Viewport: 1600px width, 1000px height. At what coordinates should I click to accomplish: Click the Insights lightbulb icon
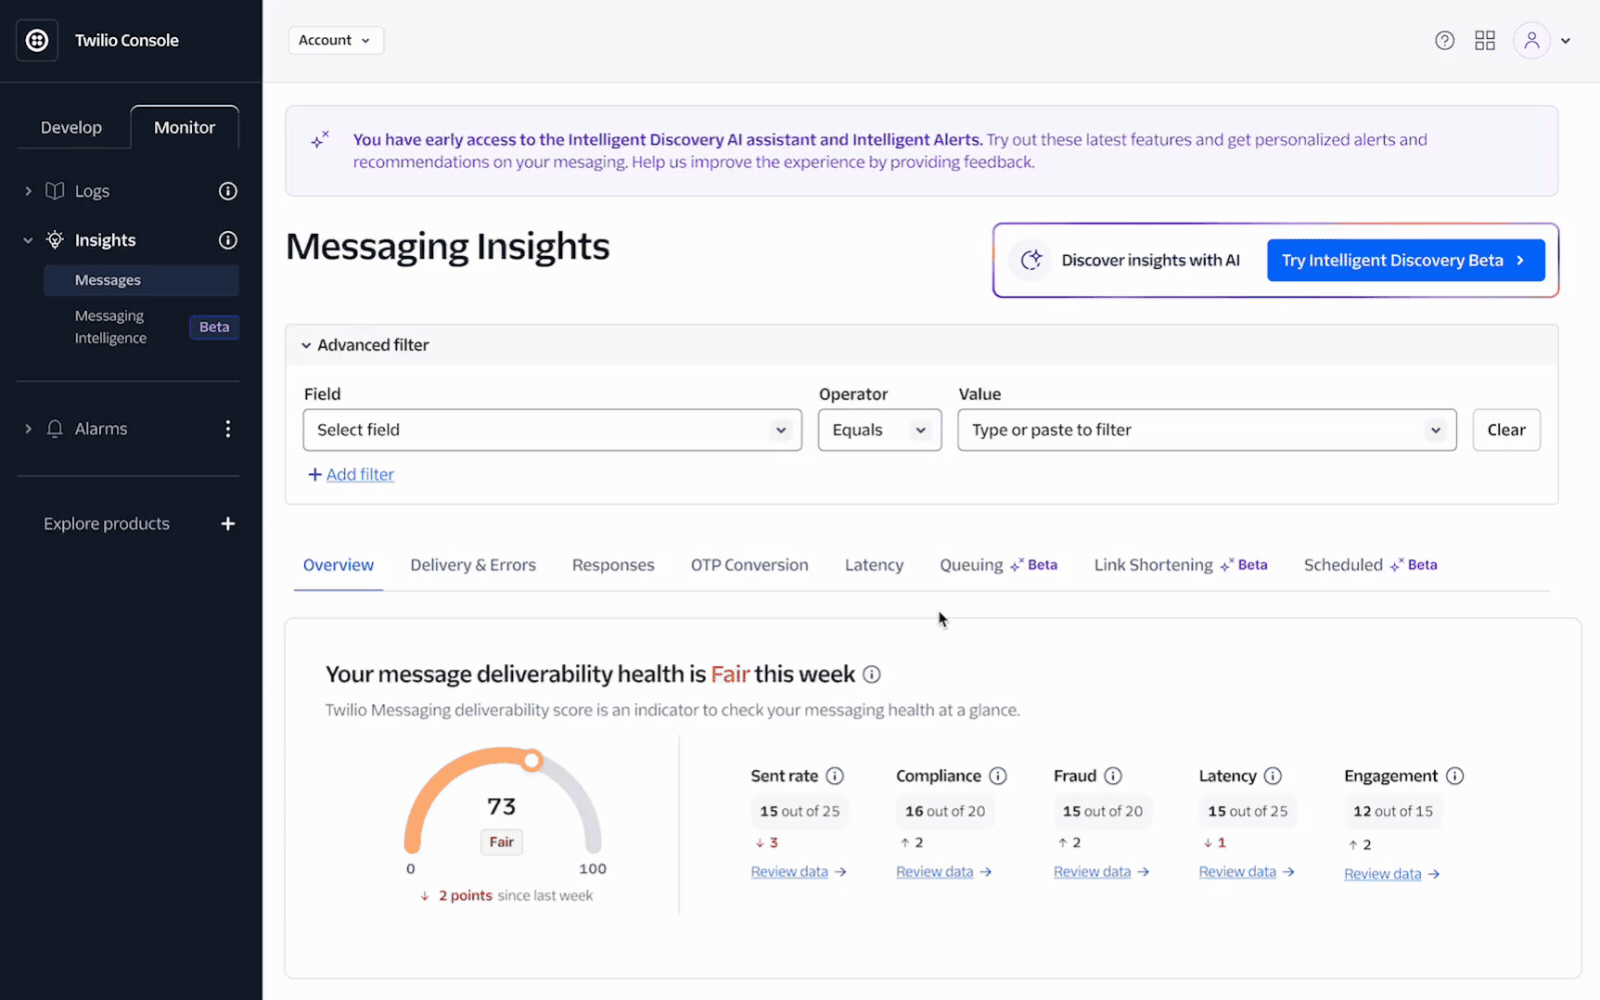[55, 240]
